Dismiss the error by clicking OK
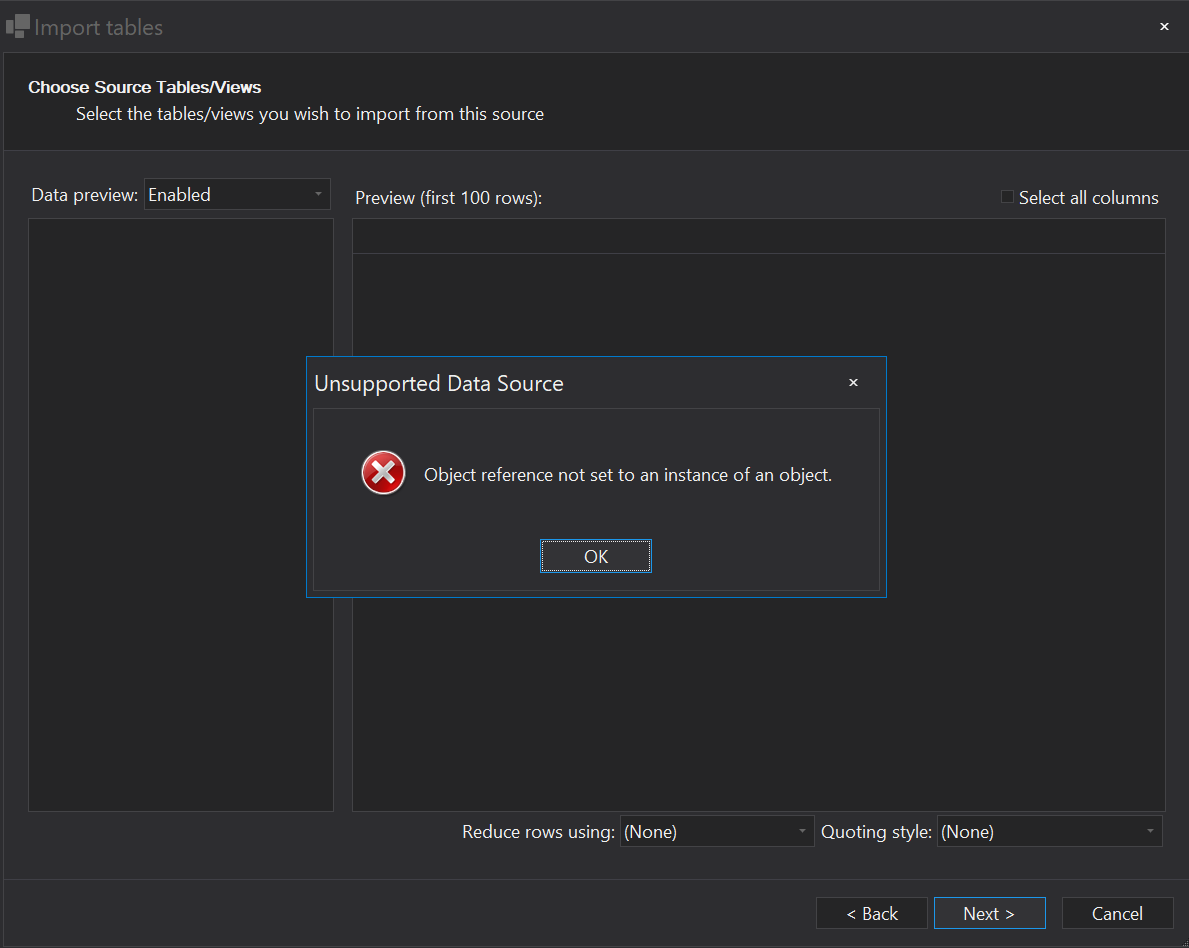Viewport: 1189px width, 948px height. [595, 556]
